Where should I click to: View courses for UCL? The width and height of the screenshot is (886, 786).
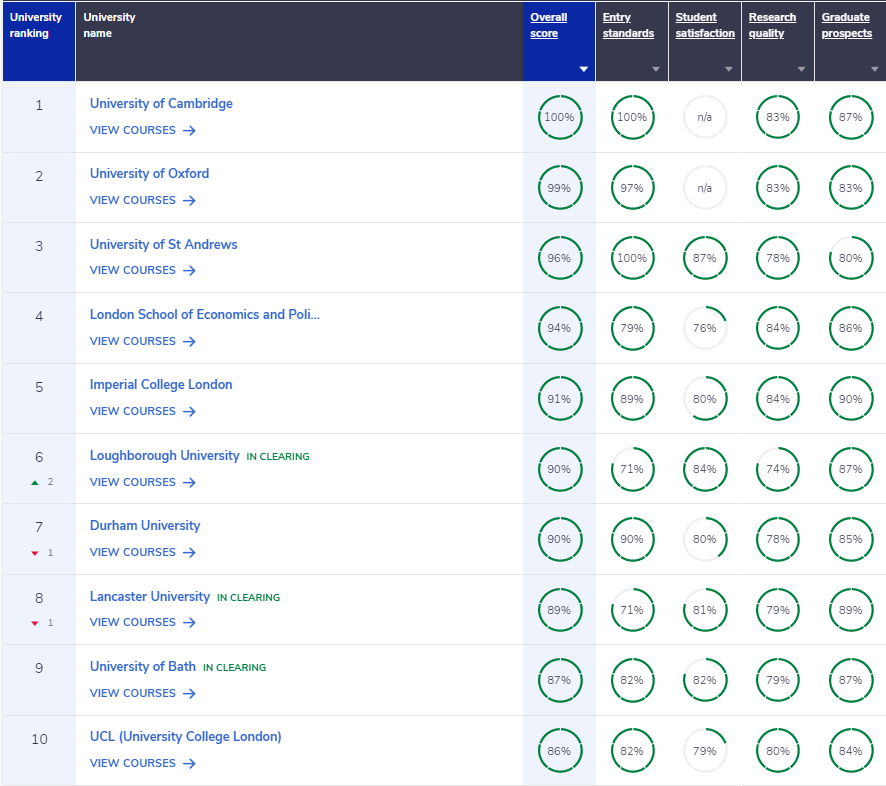pyautogui.click(x=142, y=763)
